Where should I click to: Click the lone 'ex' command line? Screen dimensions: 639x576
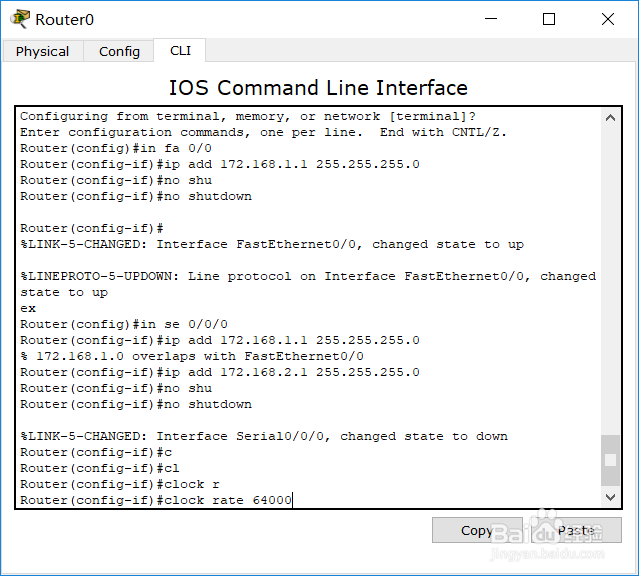[x=28, y=308]
